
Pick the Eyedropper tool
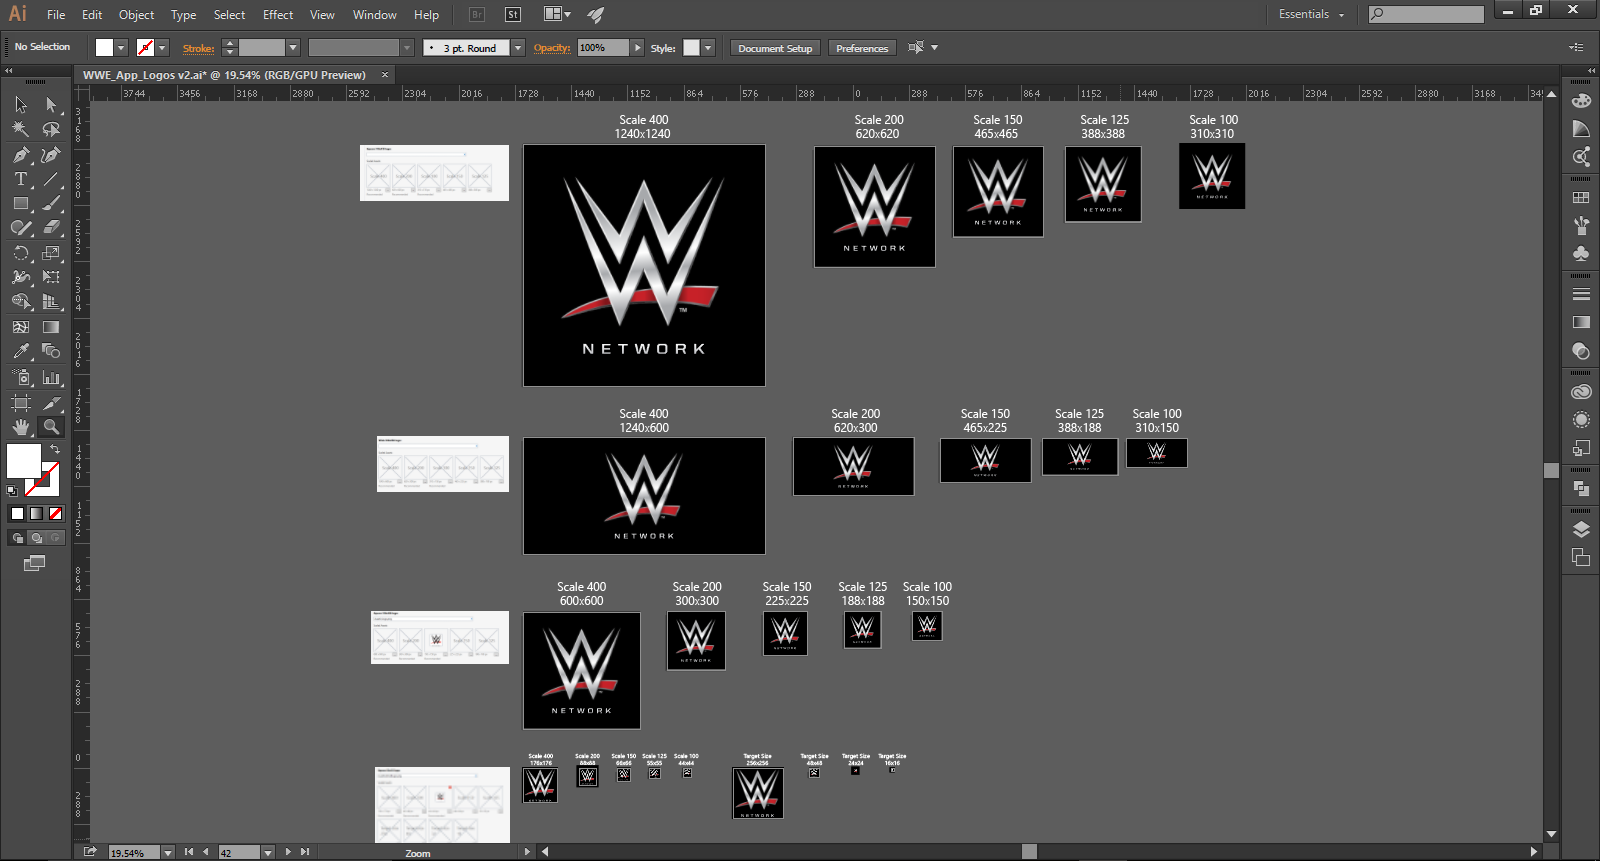[21, 351]
